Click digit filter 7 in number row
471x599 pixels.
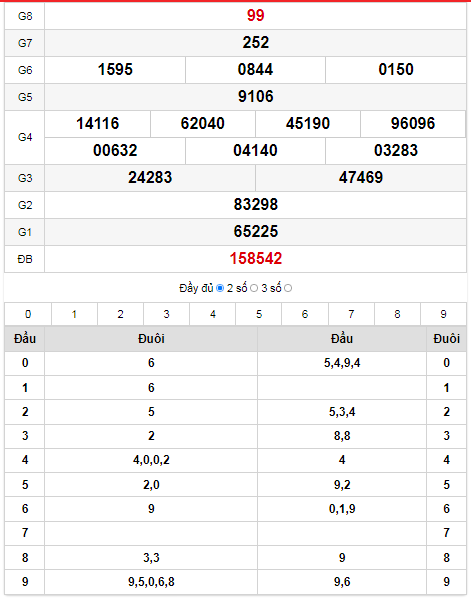coord(351,314)
